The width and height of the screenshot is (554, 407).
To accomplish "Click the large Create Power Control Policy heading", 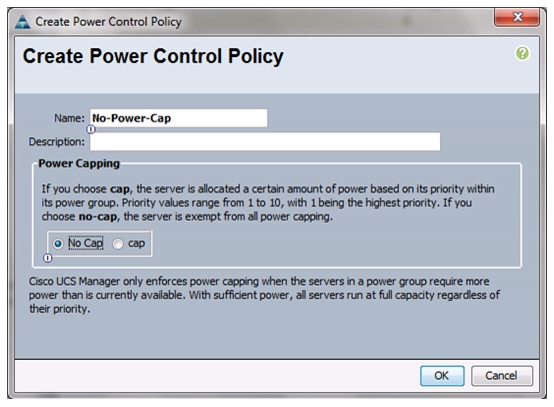I will [153, 56].
